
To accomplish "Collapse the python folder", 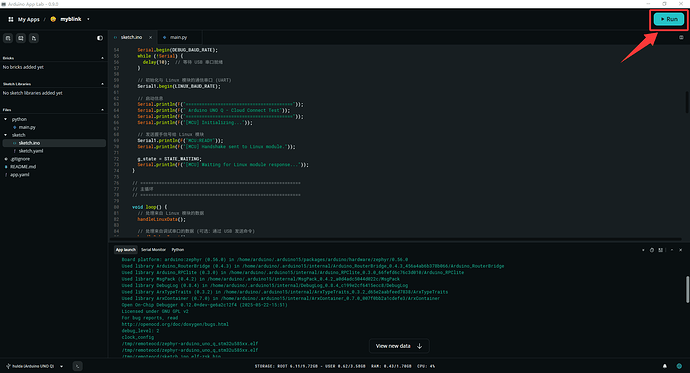I will 6,119.
